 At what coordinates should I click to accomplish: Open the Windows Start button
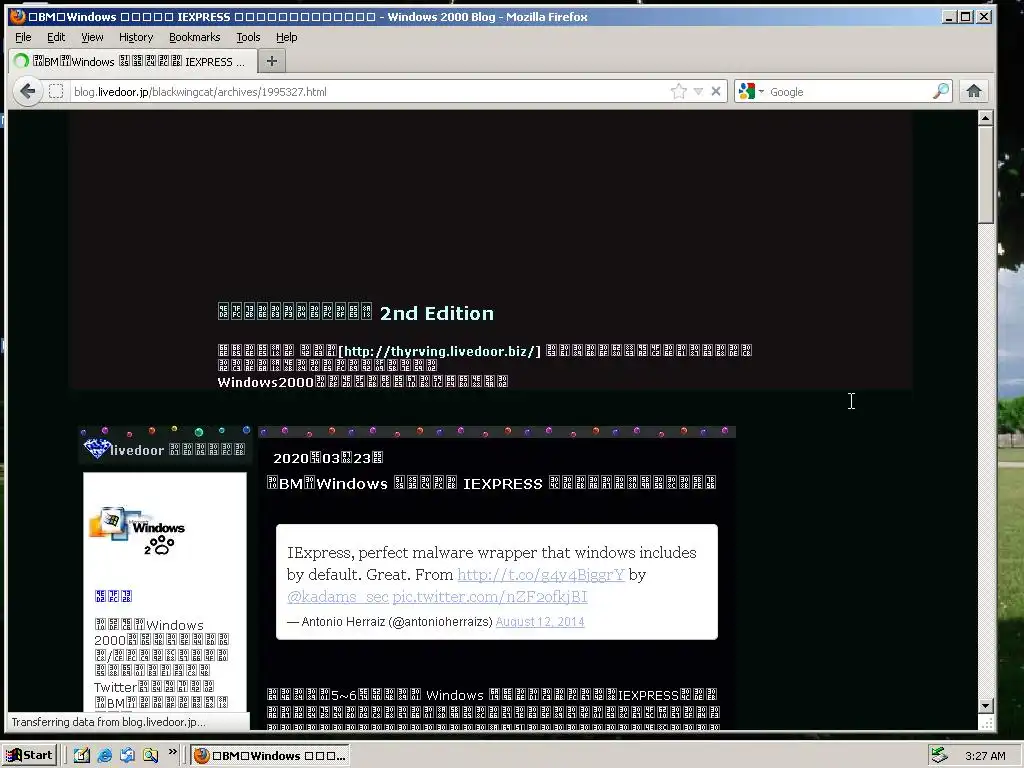[29, 756]
